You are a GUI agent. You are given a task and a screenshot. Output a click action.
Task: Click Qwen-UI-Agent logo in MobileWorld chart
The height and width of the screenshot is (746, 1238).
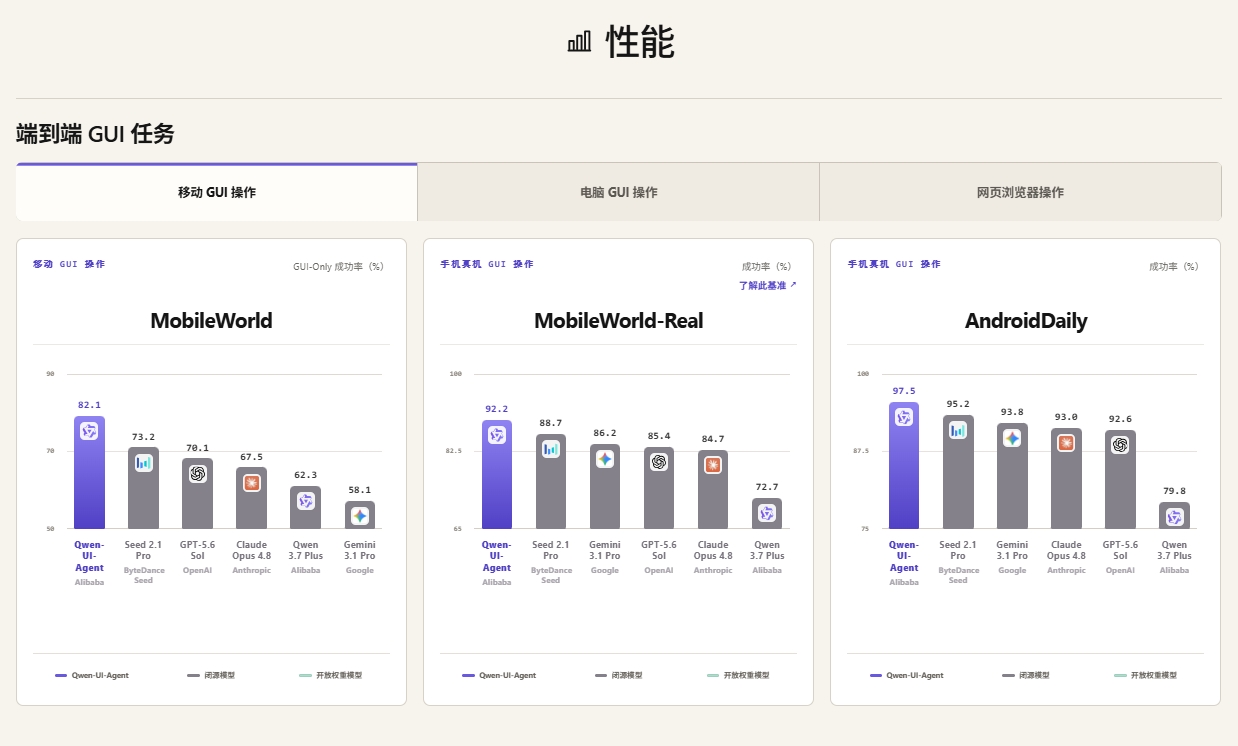[x=89, y=431]
